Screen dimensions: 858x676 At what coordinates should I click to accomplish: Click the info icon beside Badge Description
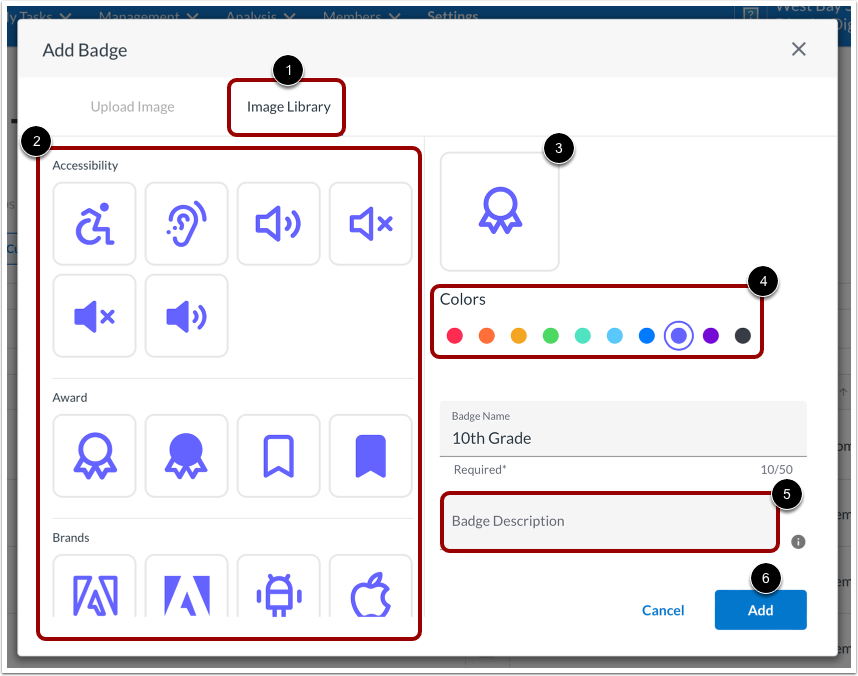coord(798,542)
